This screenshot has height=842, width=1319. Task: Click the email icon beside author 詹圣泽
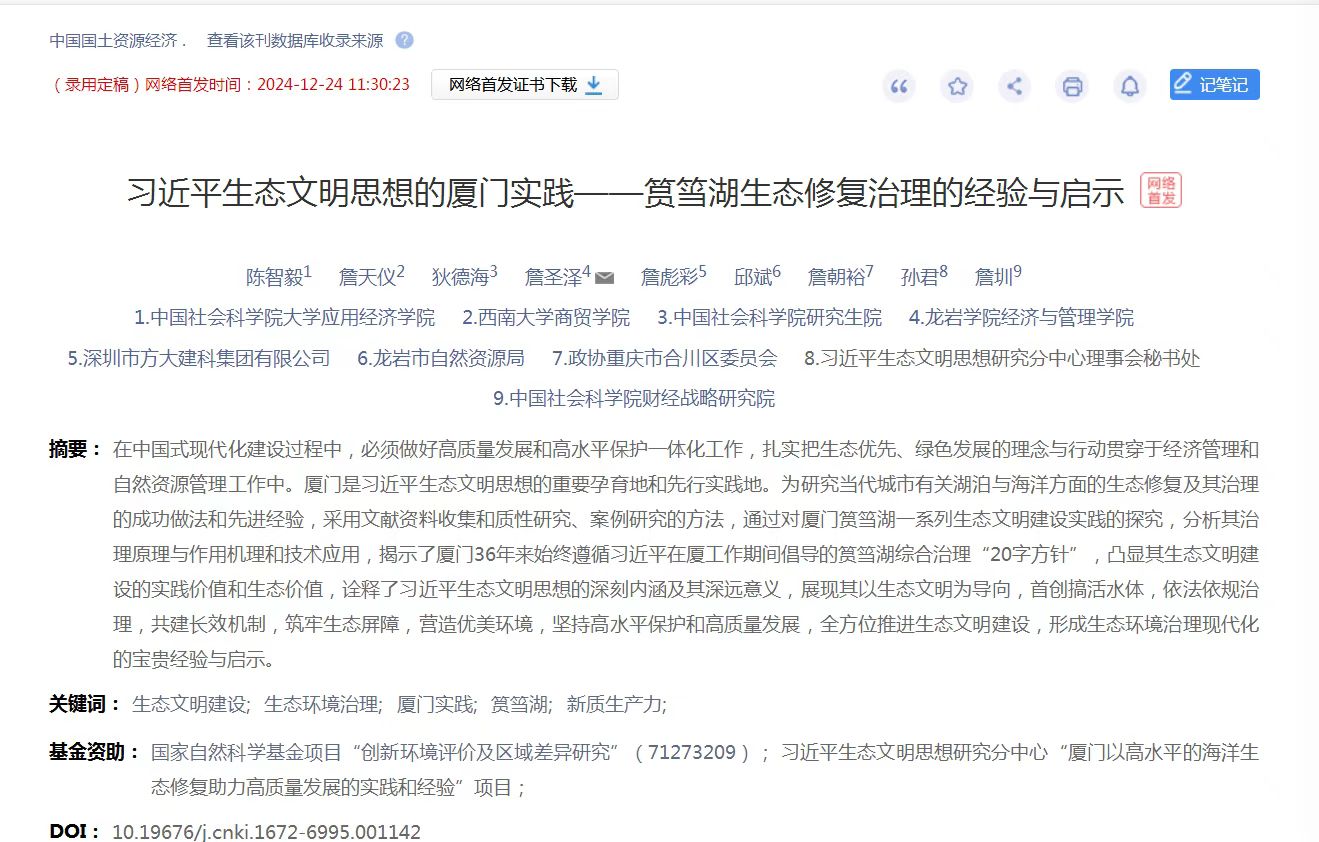click(603, 278)
